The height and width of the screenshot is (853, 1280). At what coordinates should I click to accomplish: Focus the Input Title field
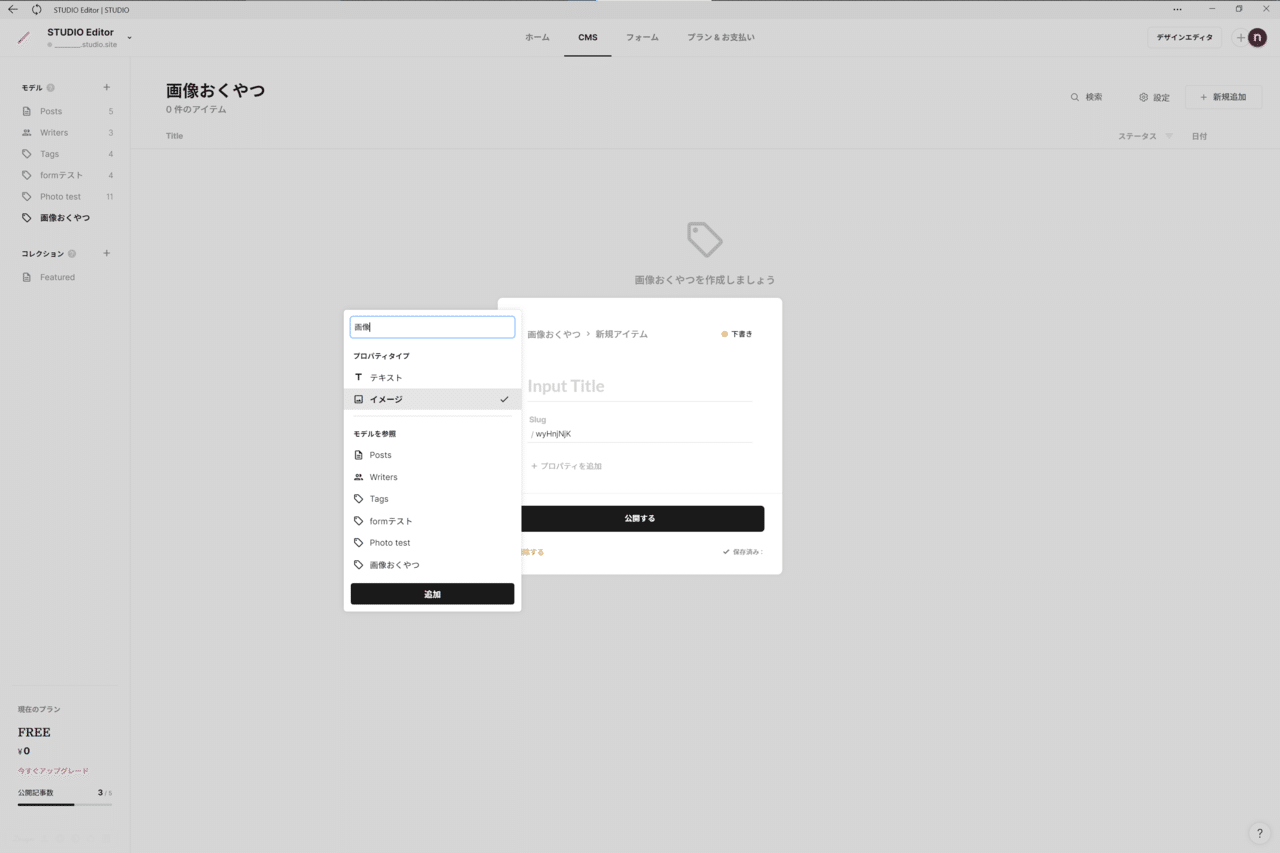pyautogui.click(x=640, y=386)
